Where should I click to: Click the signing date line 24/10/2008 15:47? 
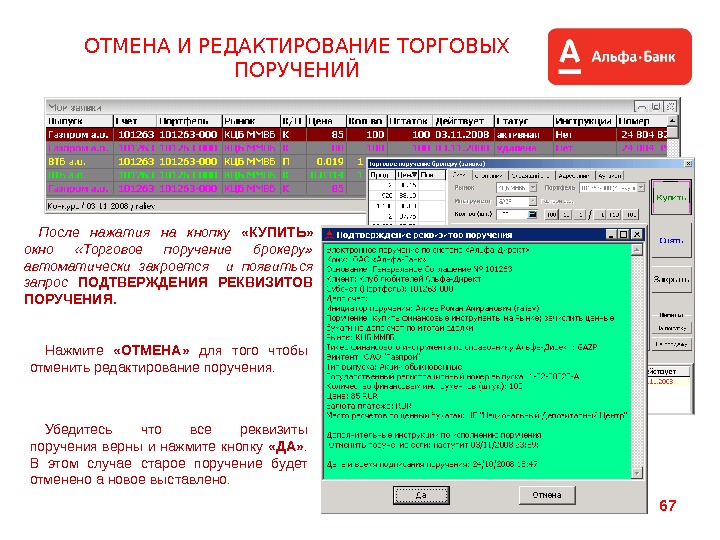tap(432, 464)
